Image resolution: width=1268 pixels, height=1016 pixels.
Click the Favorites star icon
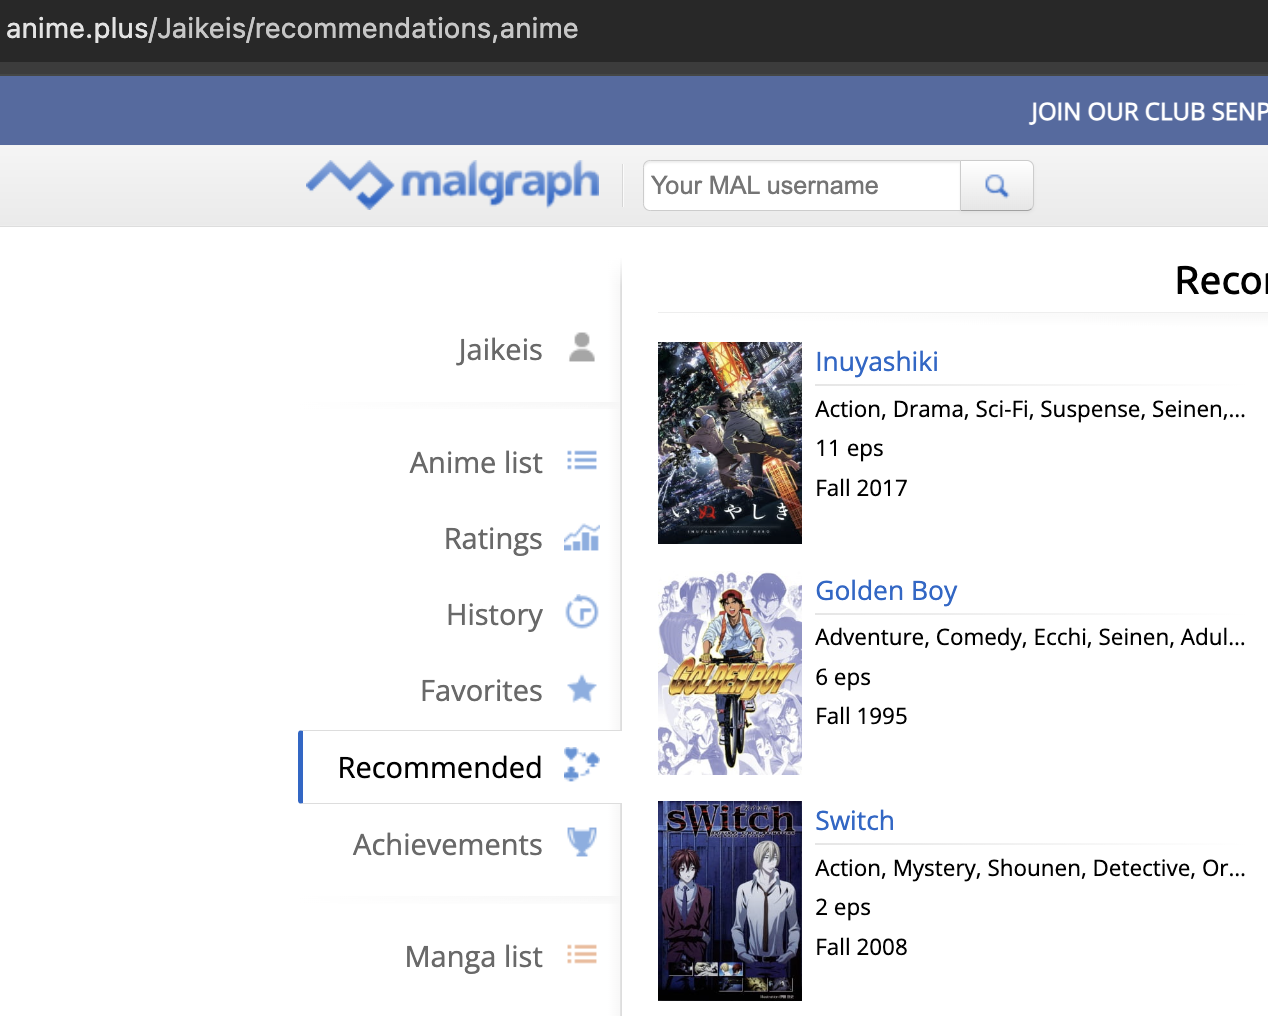point(581,689)
